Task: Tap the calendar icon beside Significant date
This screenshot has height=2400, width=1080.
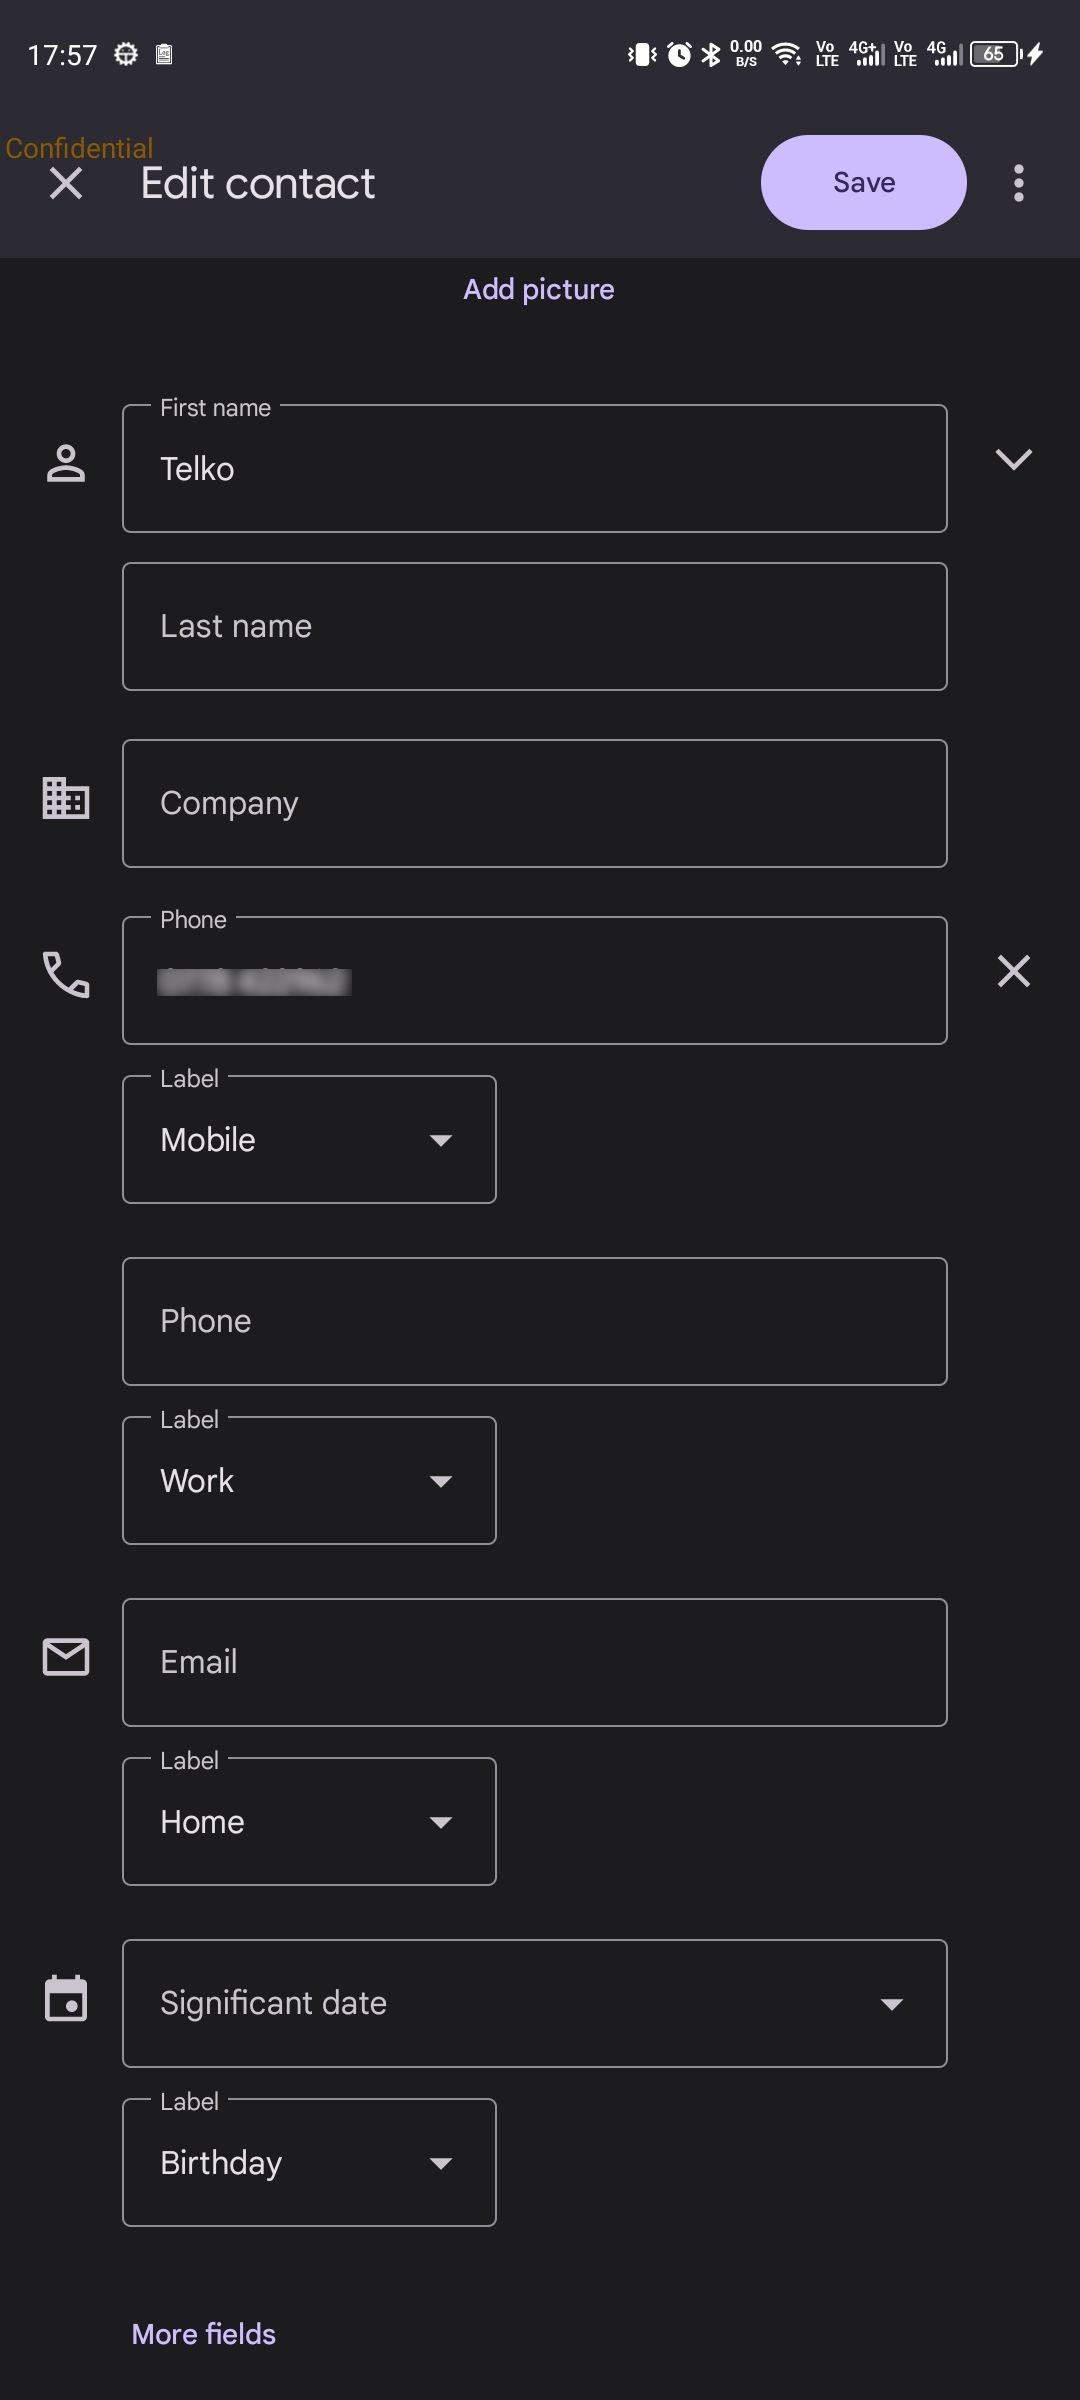Action: click(66, 1998)
